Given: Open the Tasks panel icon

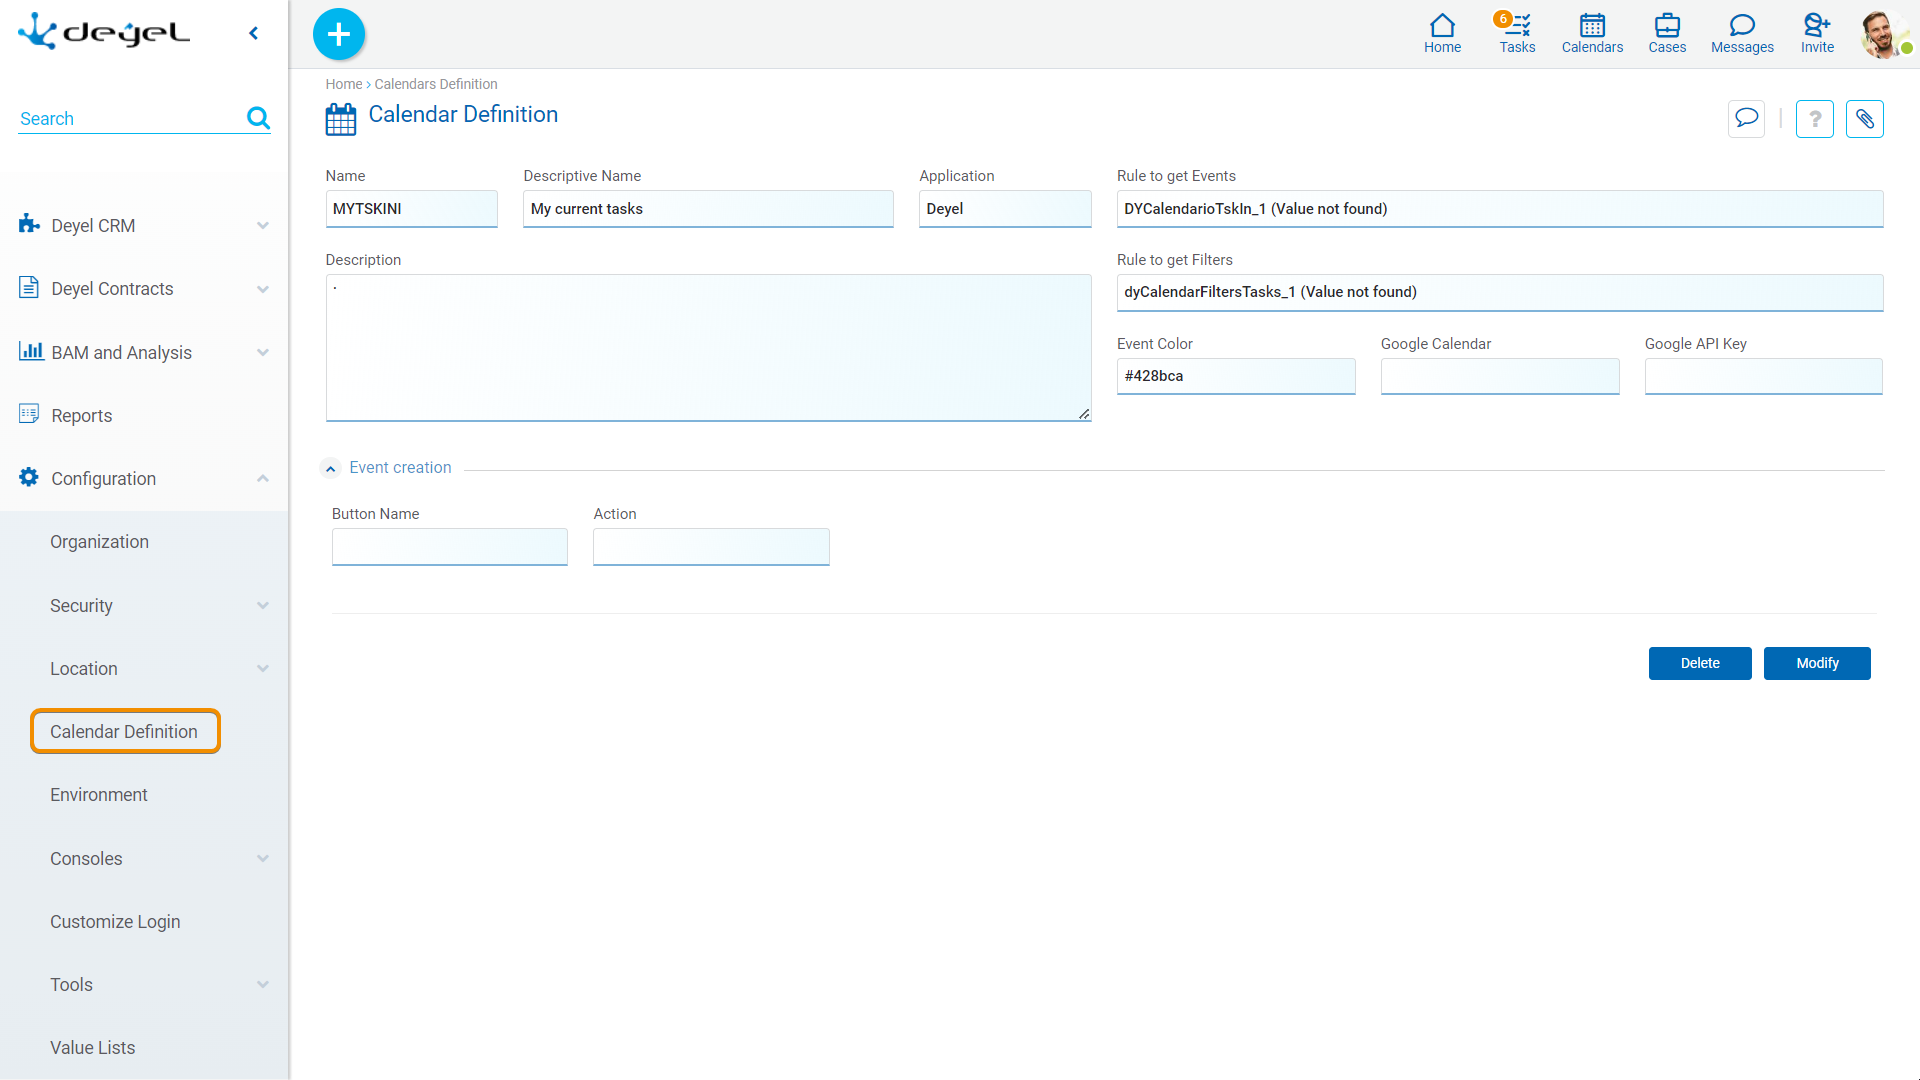Looking at the screenshot, I should (x=1516, y=29).
